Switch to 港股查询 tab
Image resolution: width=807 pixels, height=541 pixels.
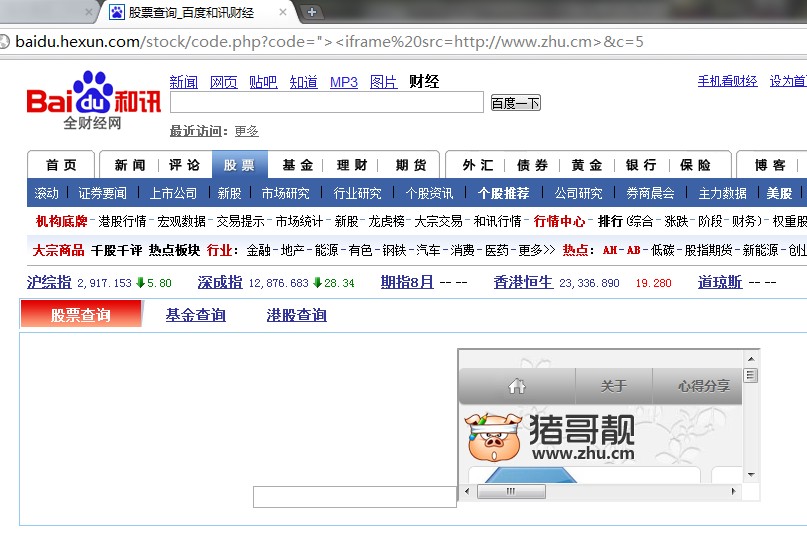(x=296, y=315)
